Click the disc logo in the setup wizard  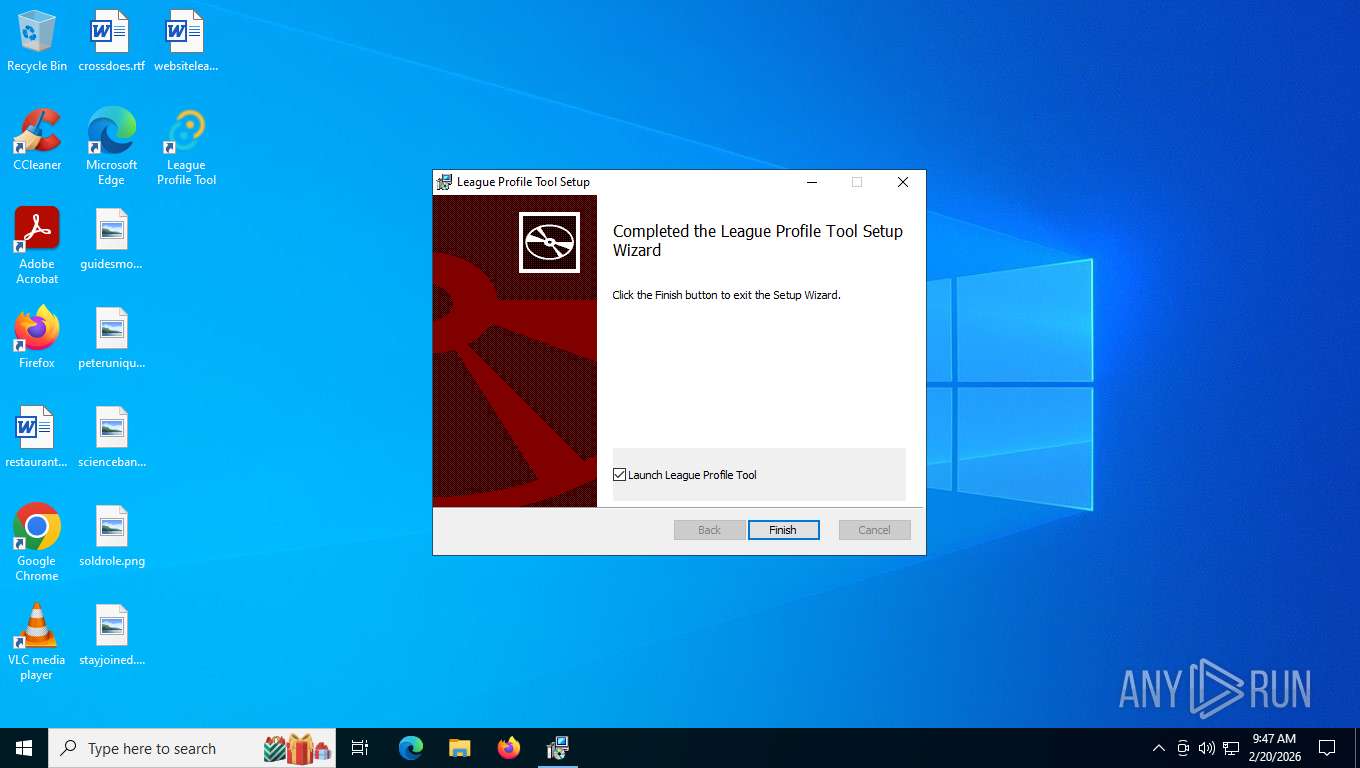pyautogui.click(x=549, y=242)
